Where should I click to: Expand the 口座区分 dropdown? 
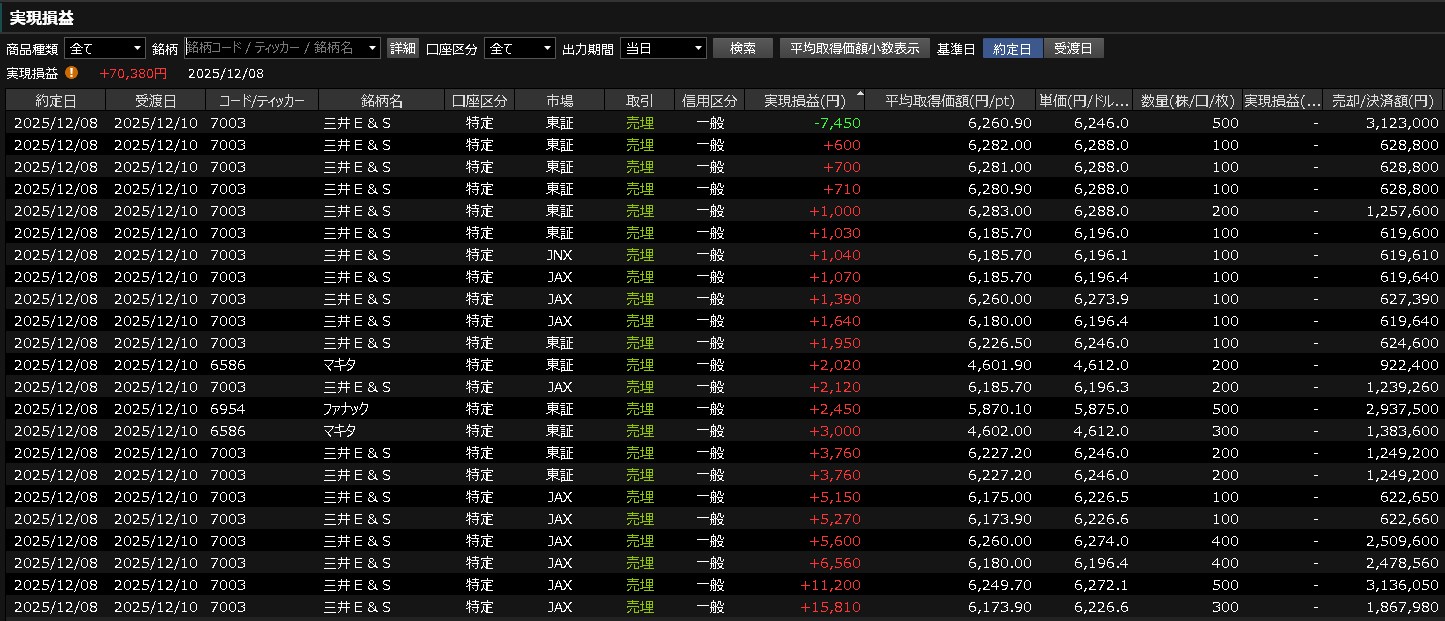[519, 48]
